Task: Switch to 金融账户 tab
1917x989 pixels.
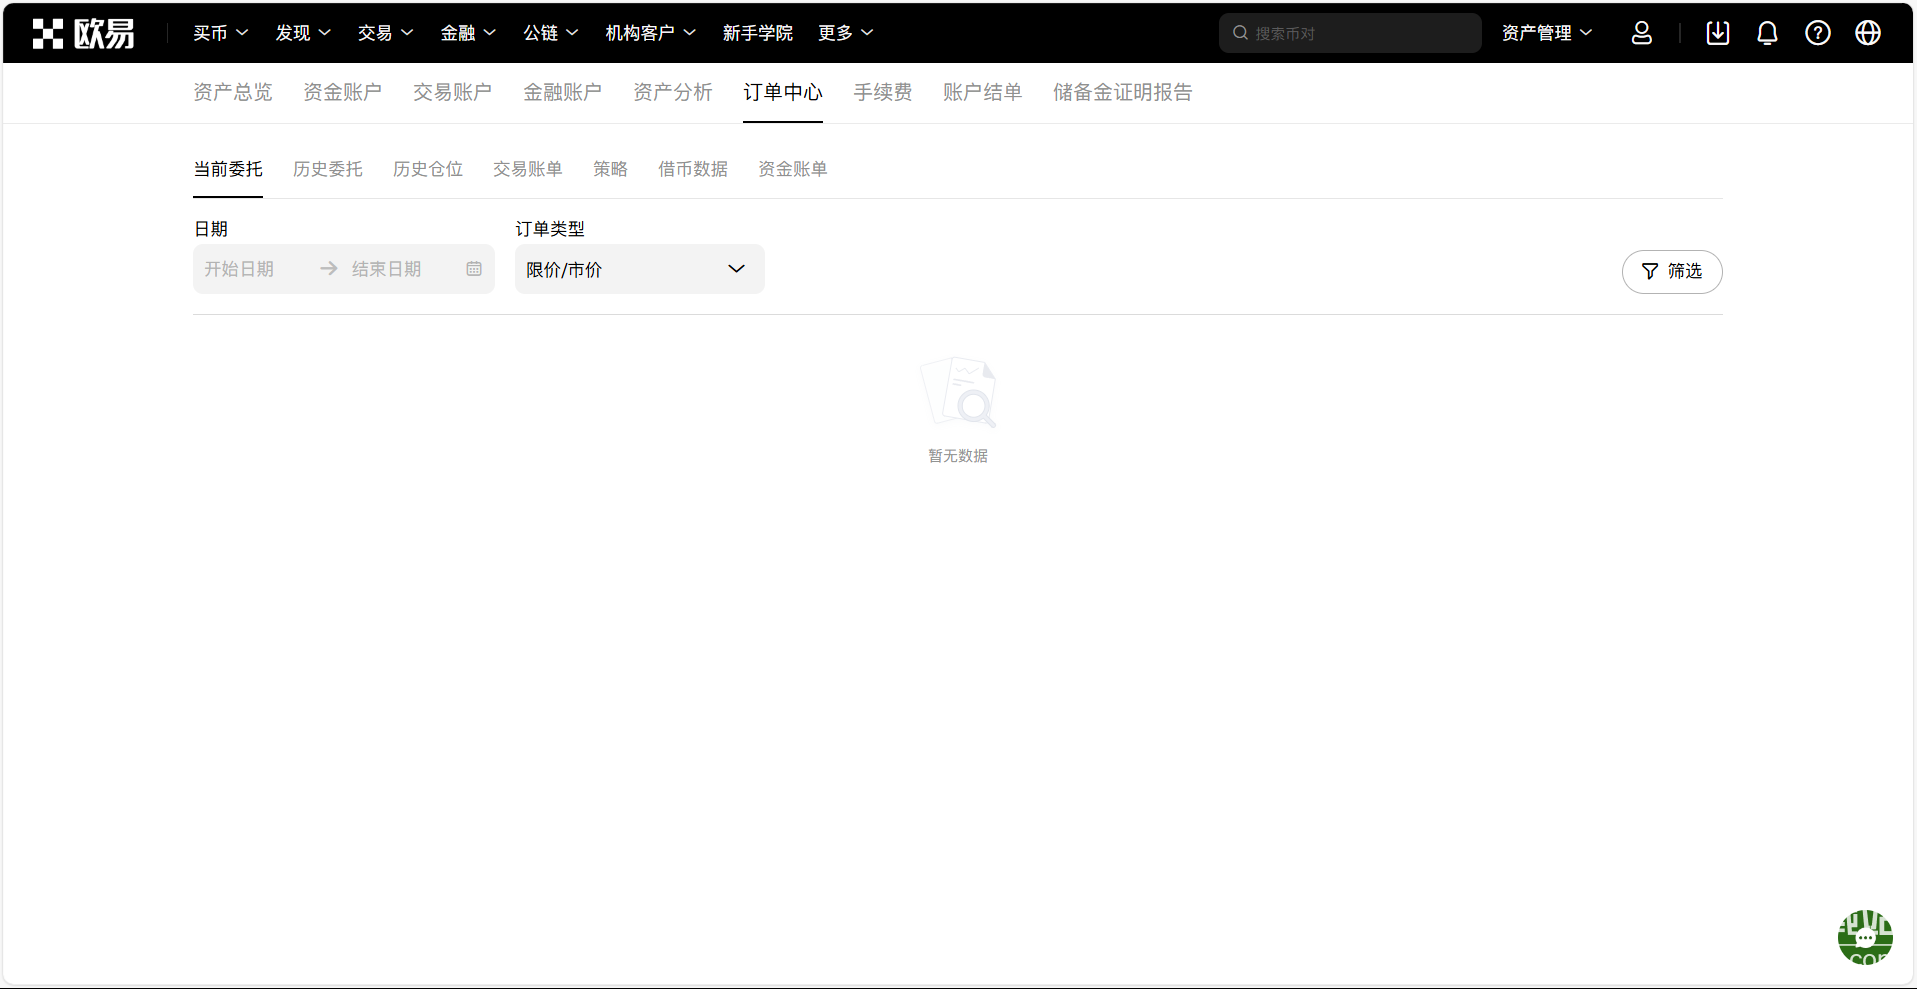Action: 563,92
